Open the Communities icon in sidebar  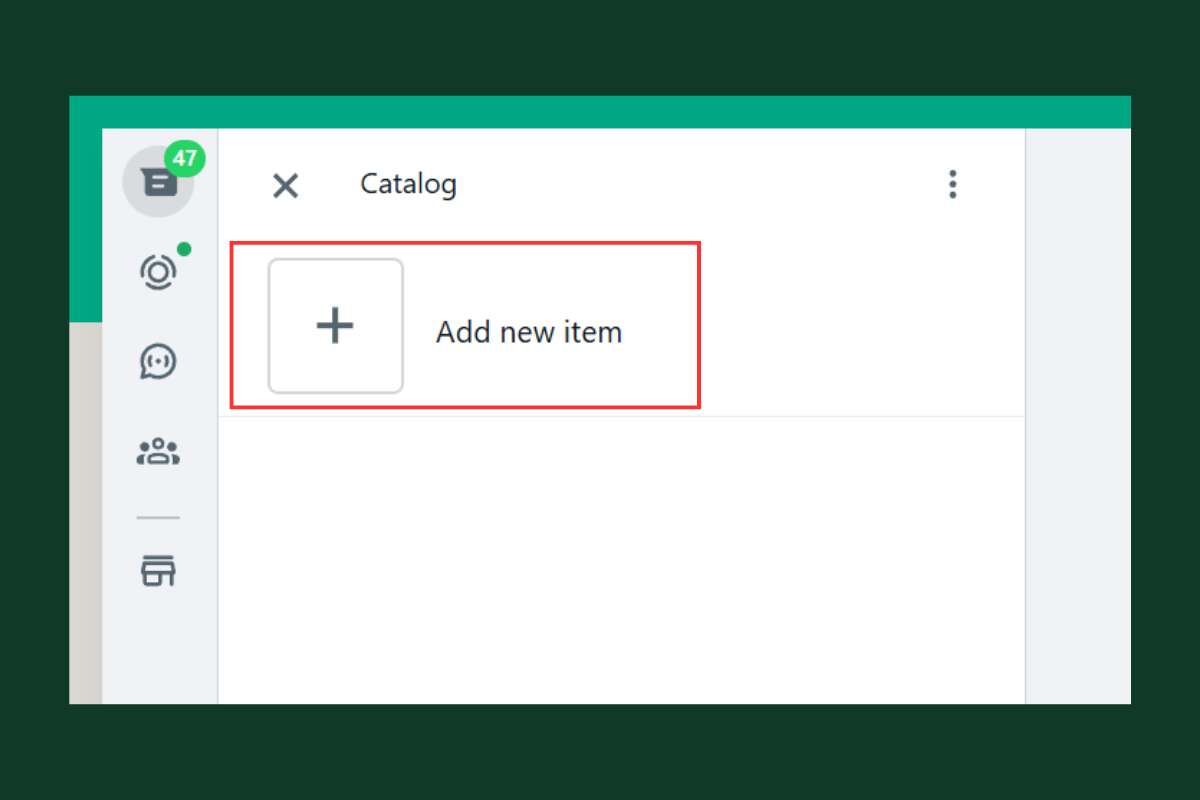click(158, 452)
